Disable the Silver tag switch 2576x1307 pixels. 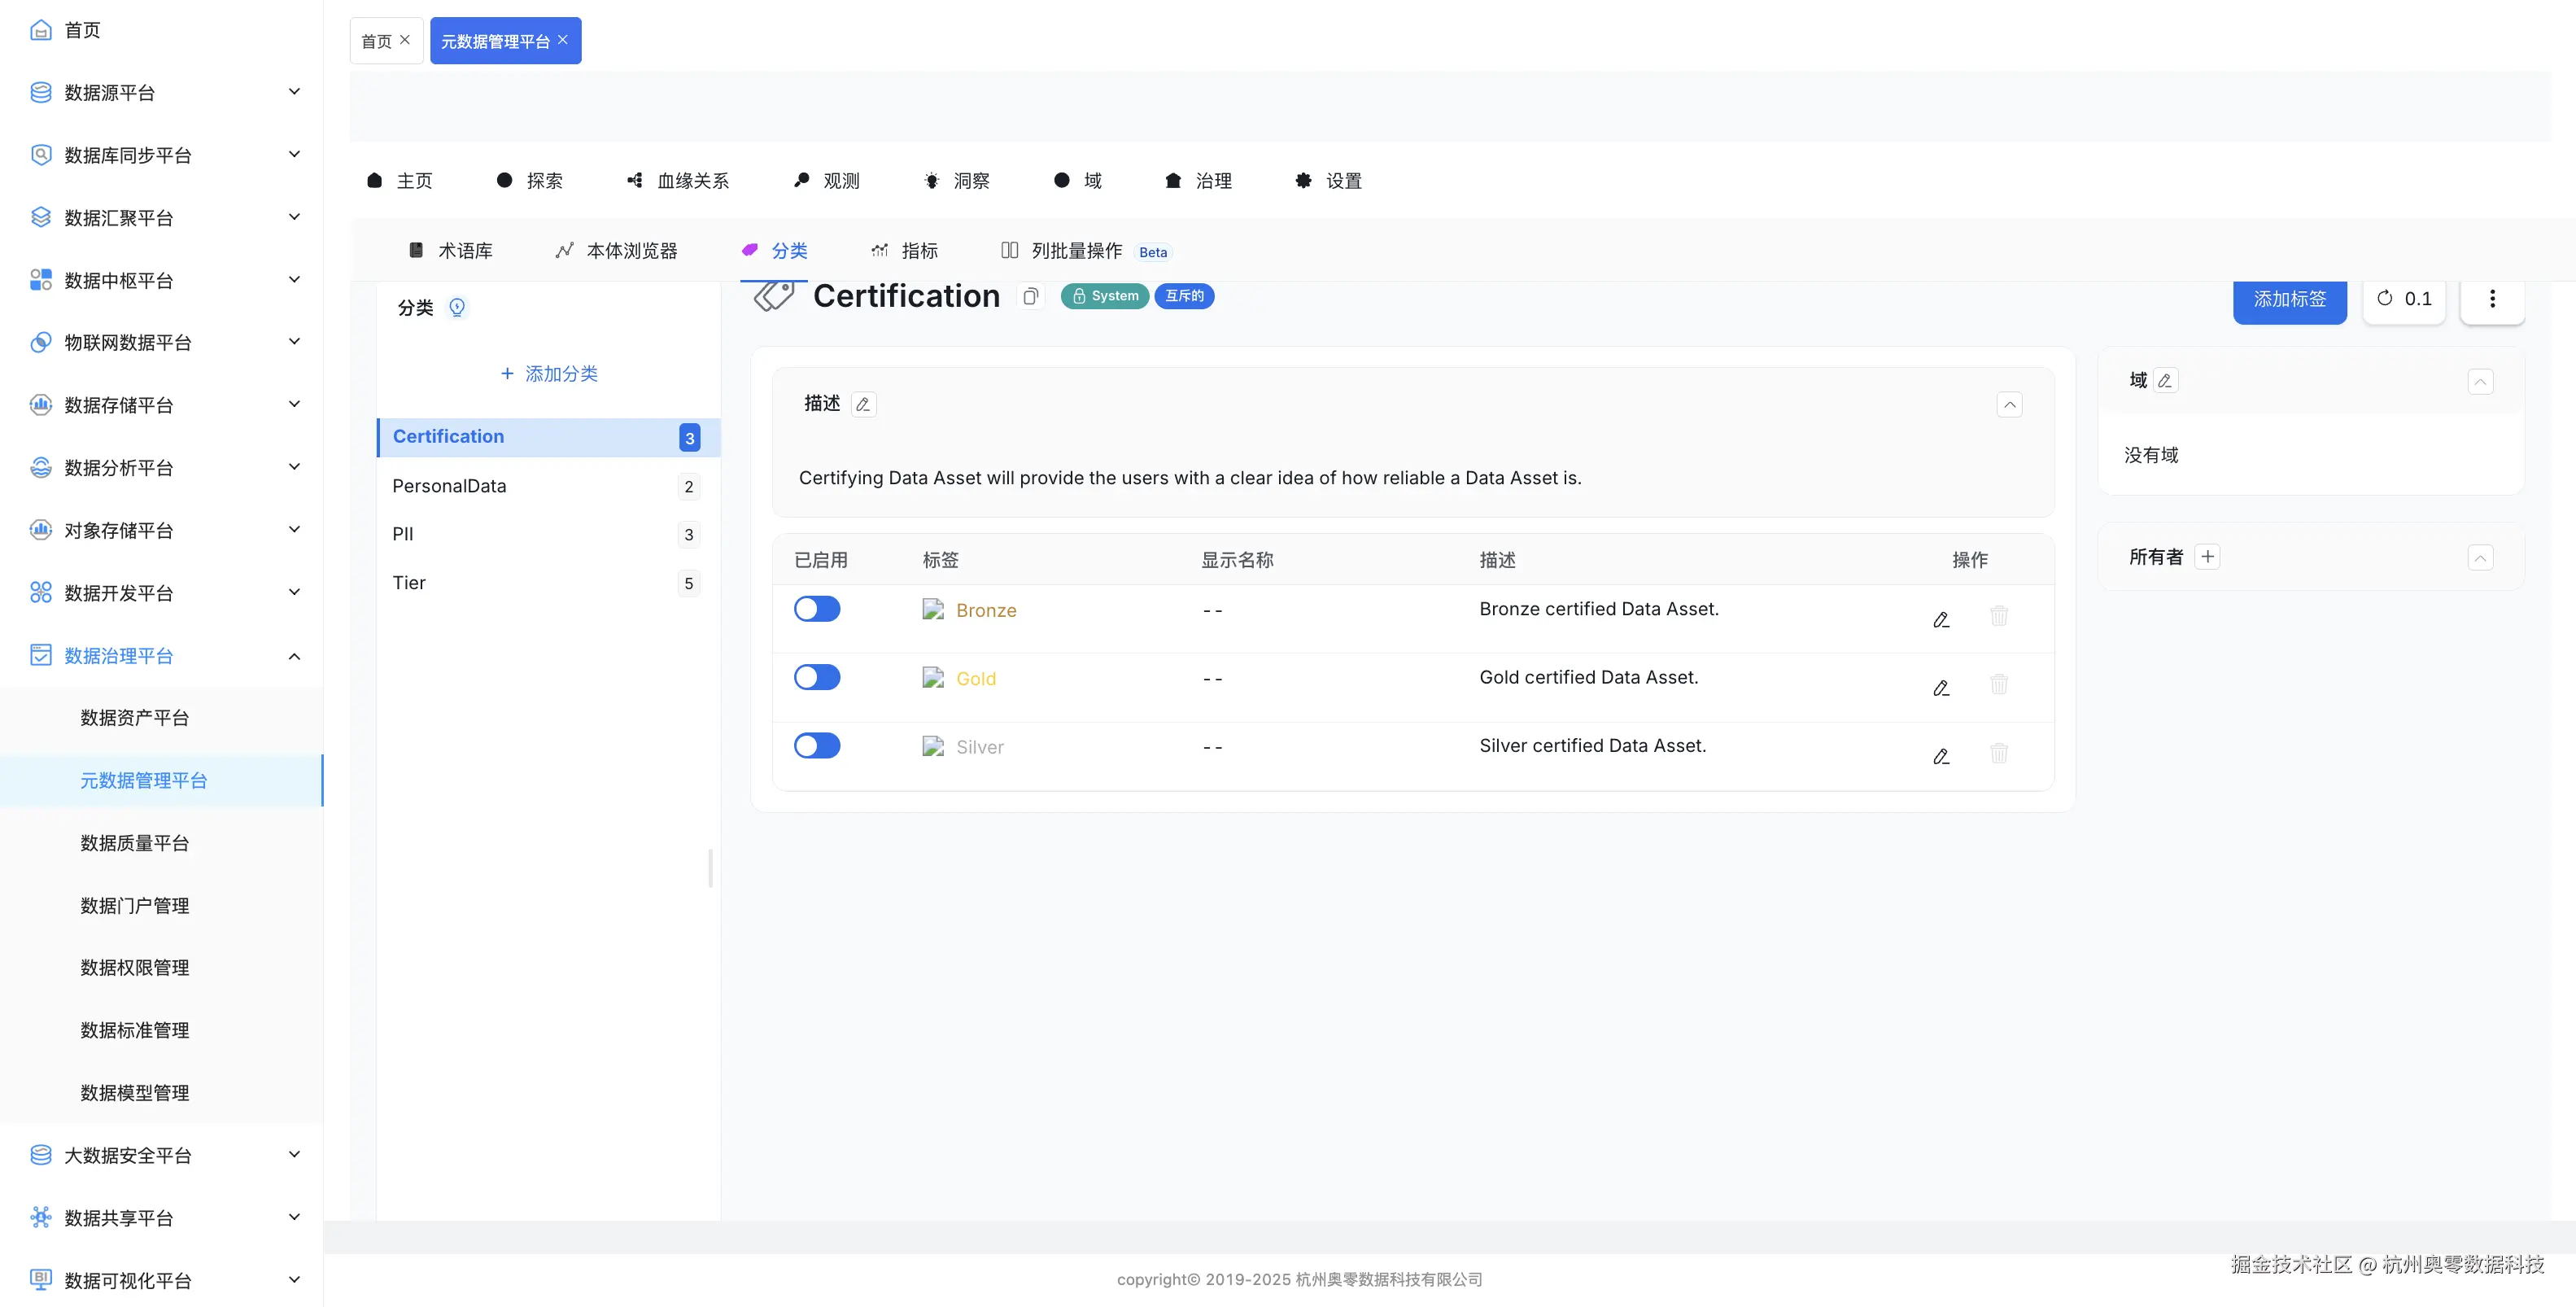[817, 746]
